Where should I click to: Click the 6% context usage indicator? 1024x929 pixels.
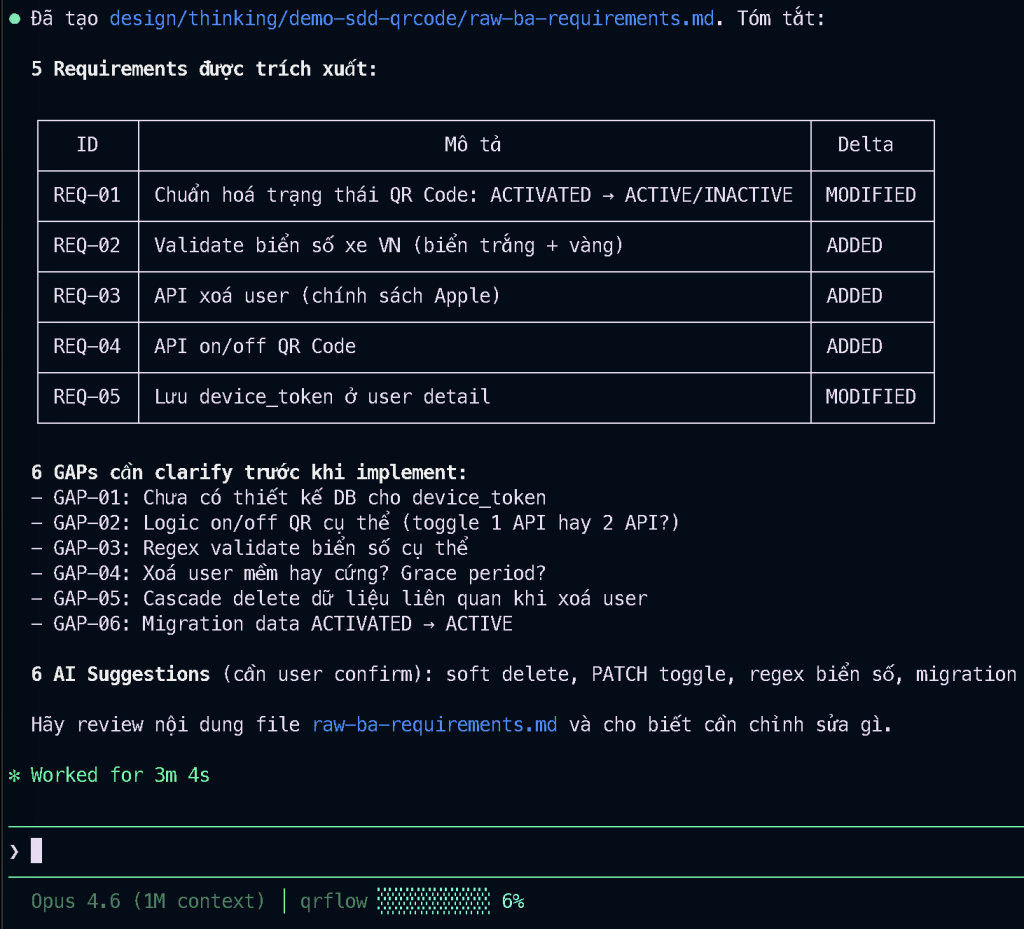pos(513,901)
